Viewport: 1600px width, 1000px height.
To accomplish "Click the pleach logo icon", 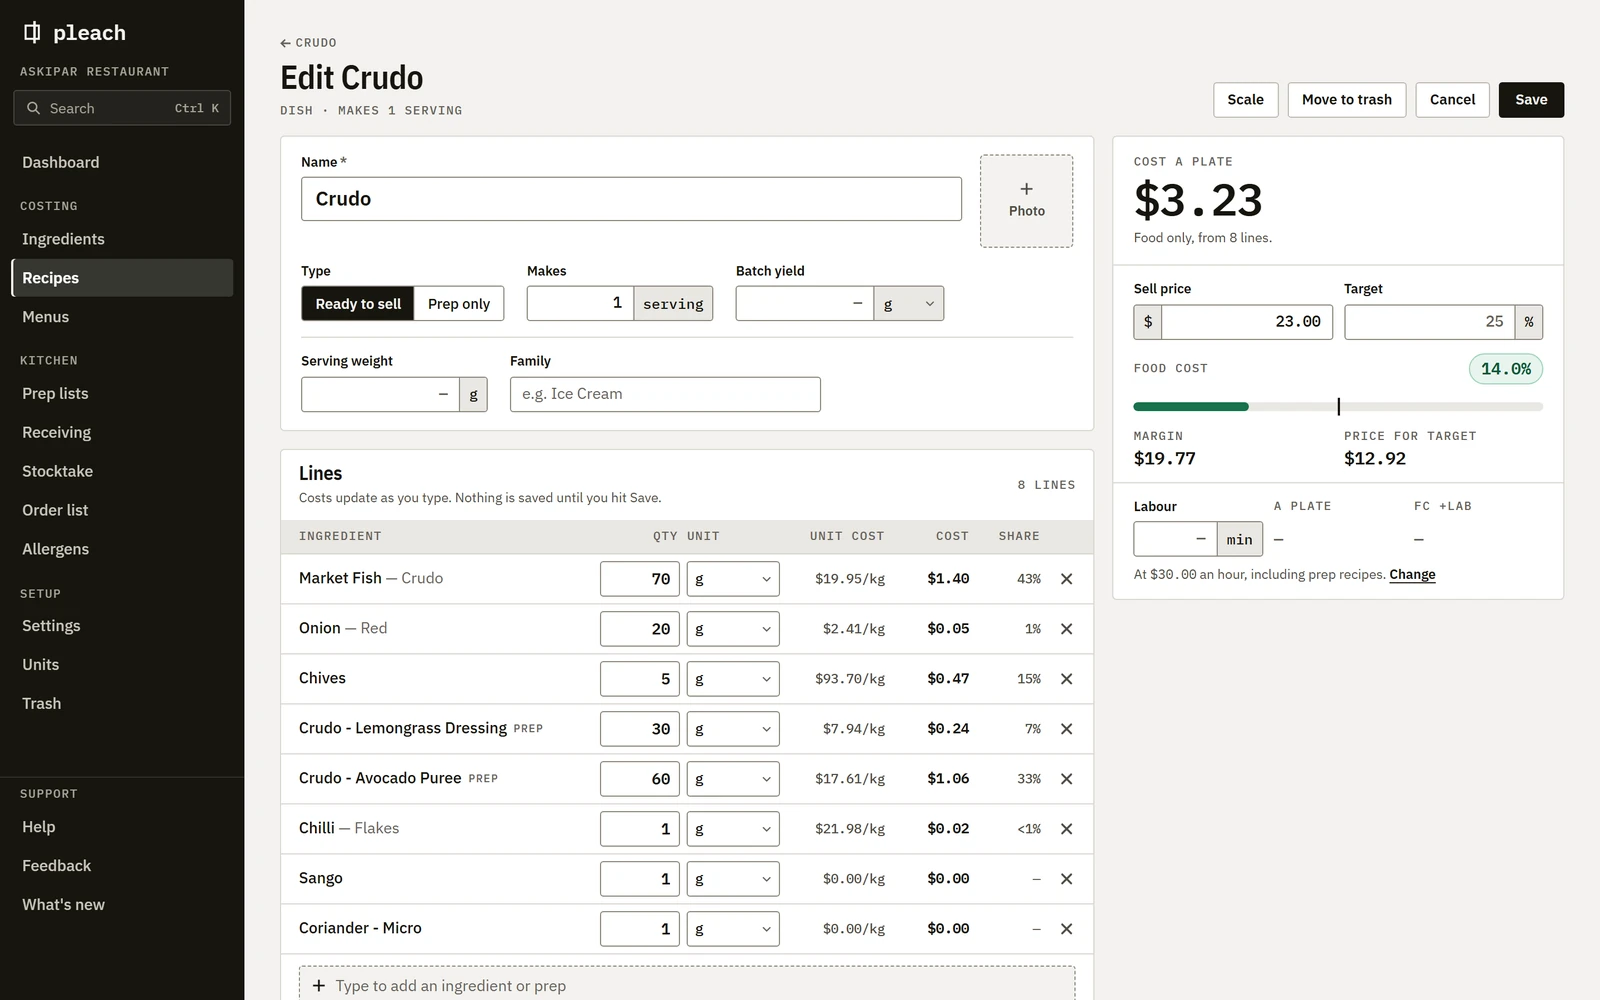I will click(32, 33).
